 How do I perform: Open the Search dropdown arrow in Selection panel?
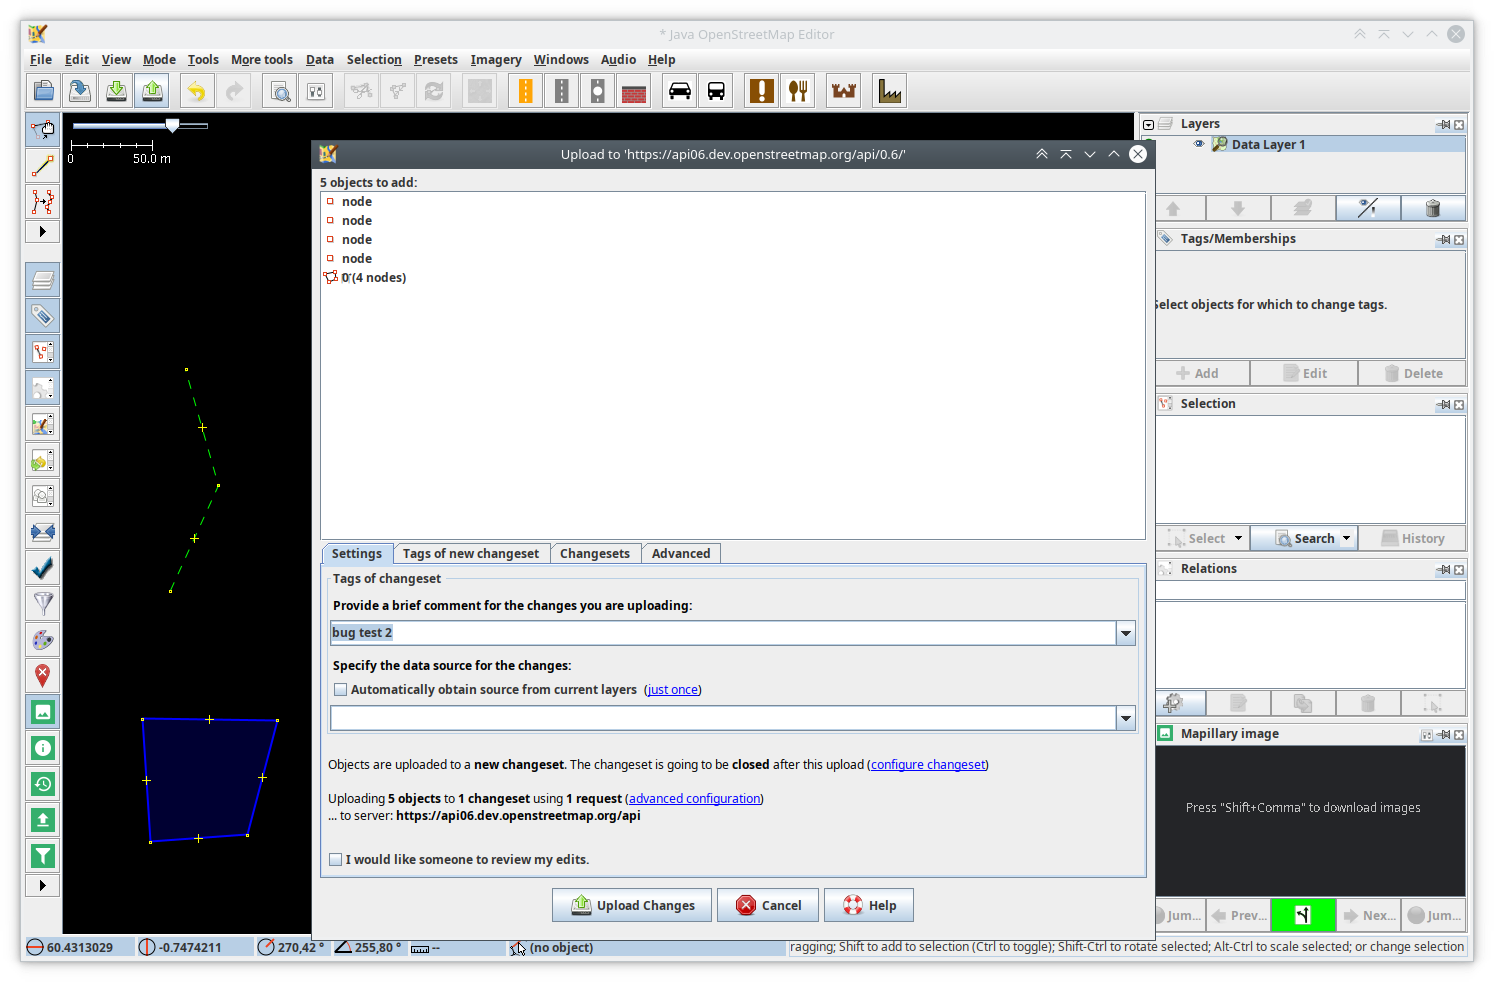point(1346,538)
